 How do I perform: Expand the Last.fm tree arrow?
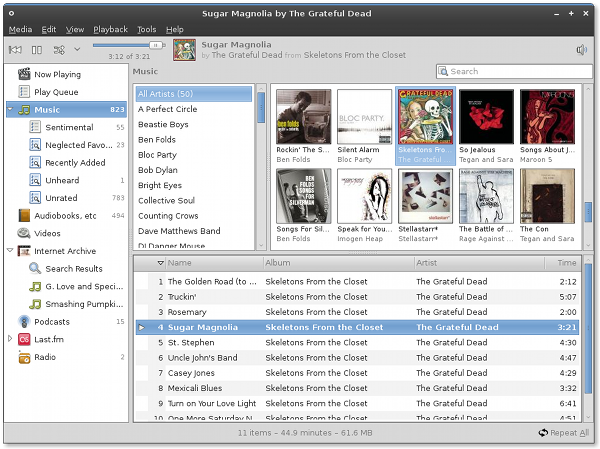[x=10, y=339]
